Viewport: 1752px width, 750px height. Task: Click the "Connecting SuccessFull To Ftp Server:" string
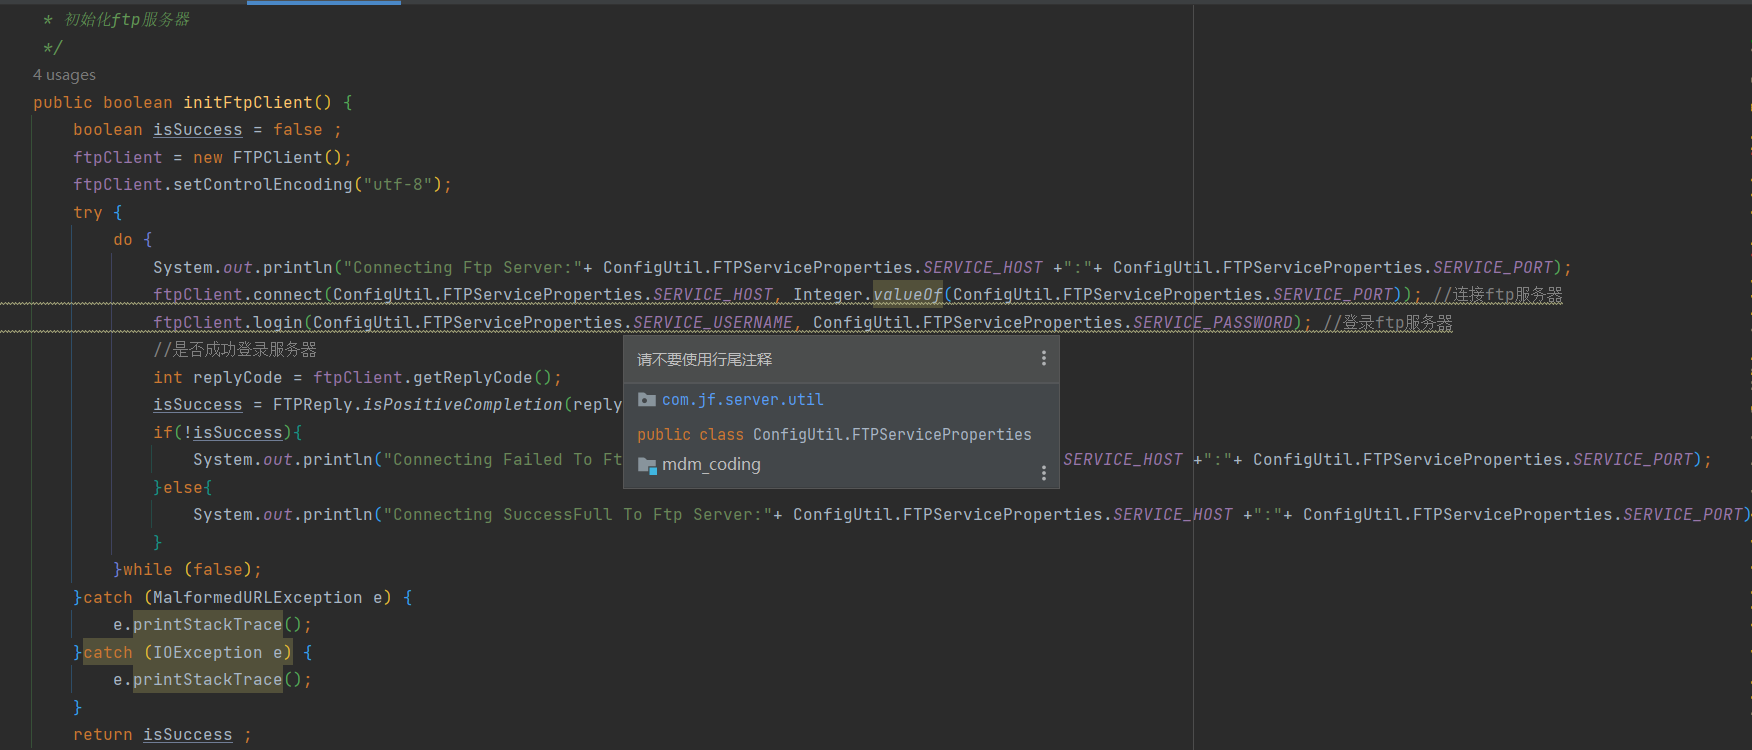pos(578,515)
